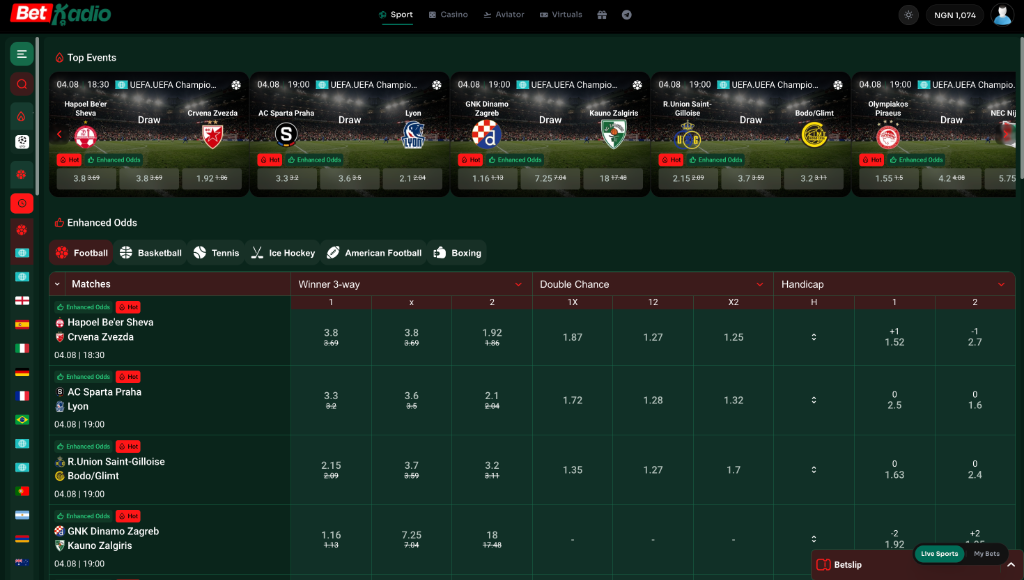Select the Champions League ball icon in sidebar
Image resolution: width=1024 pixels, height=580 pixels.
22,142
